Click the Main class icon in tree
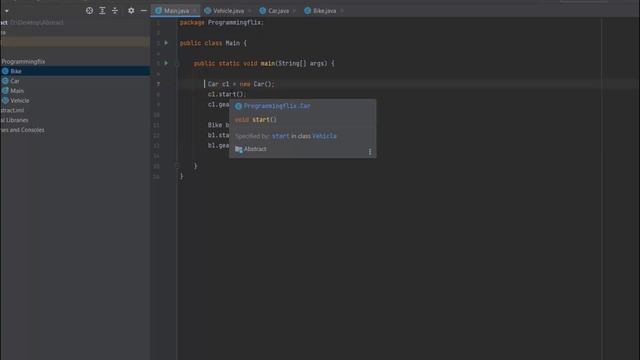 point(5,91)
